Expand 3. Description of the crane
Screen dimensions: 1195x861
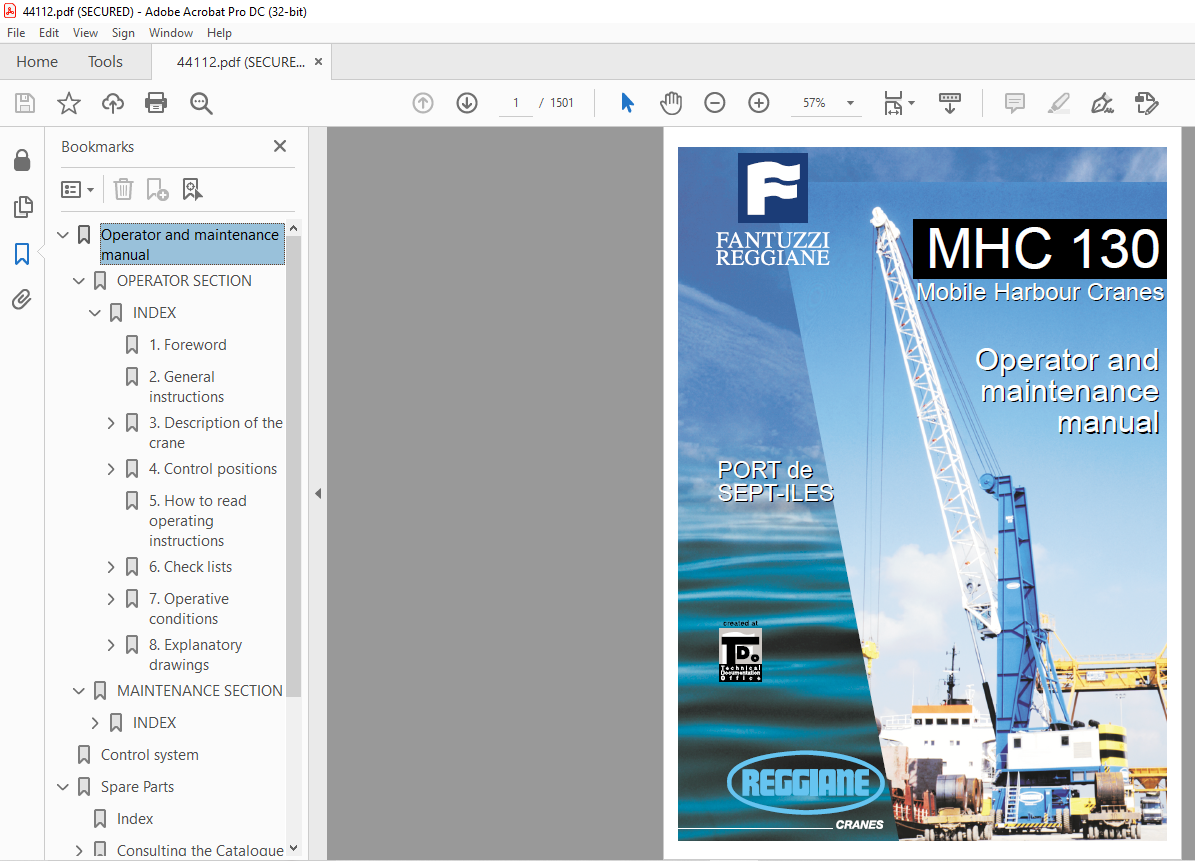point(111,423)
